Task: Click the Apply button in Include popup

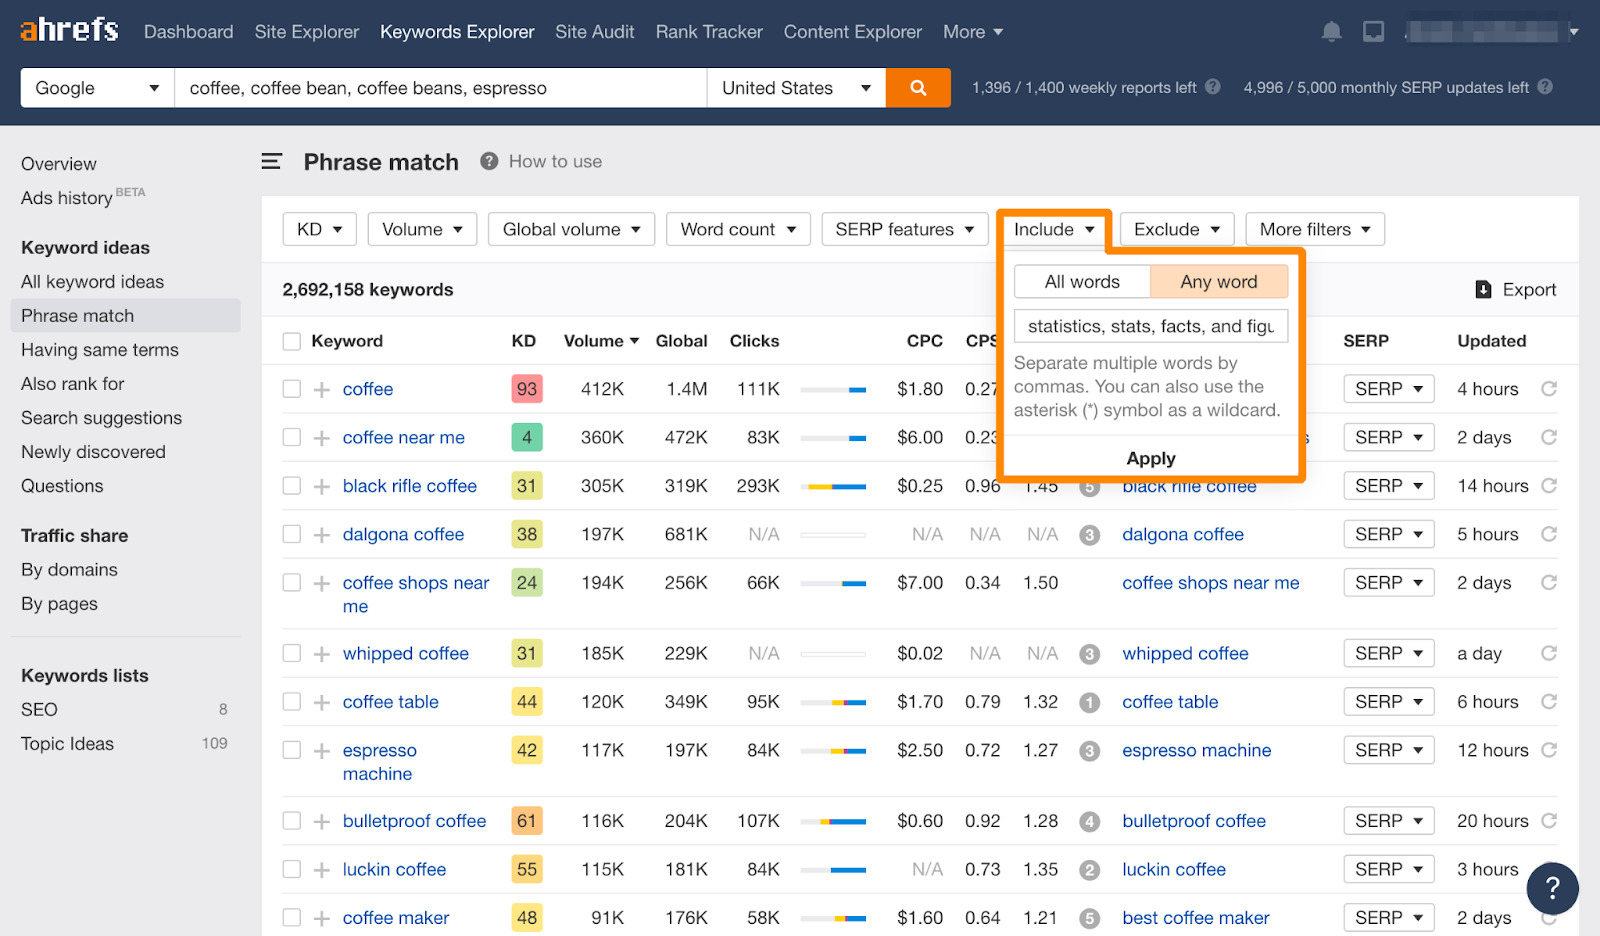Action: pos(1150,458)
